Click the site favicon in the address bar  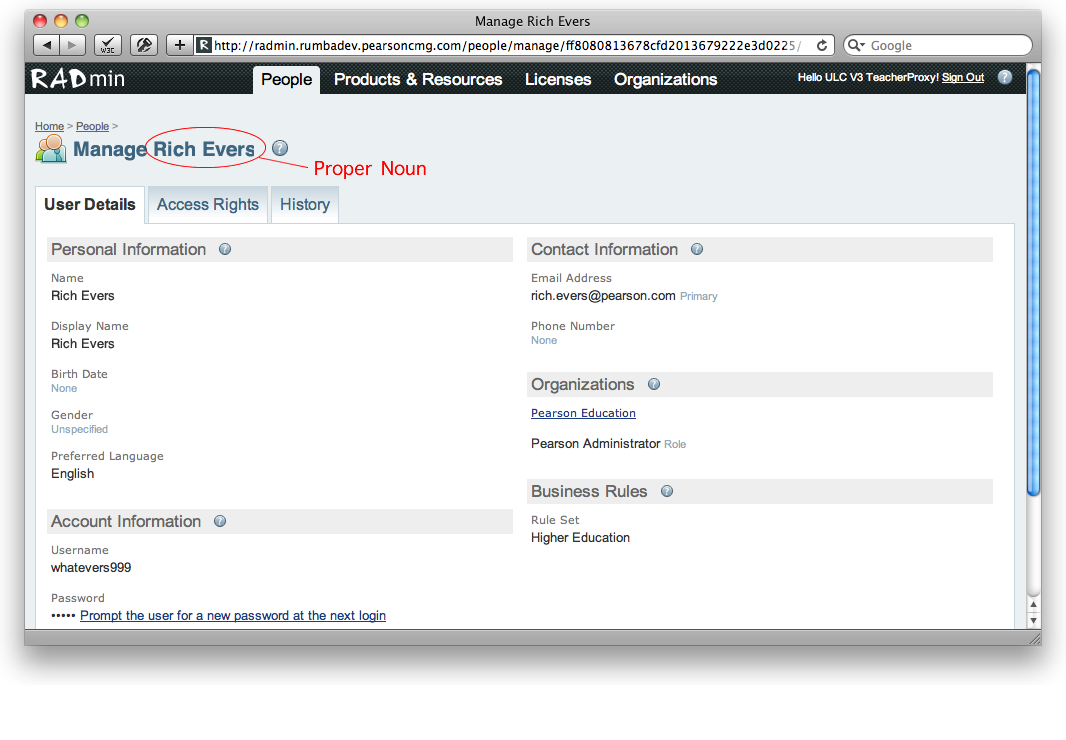pos(203,46)
